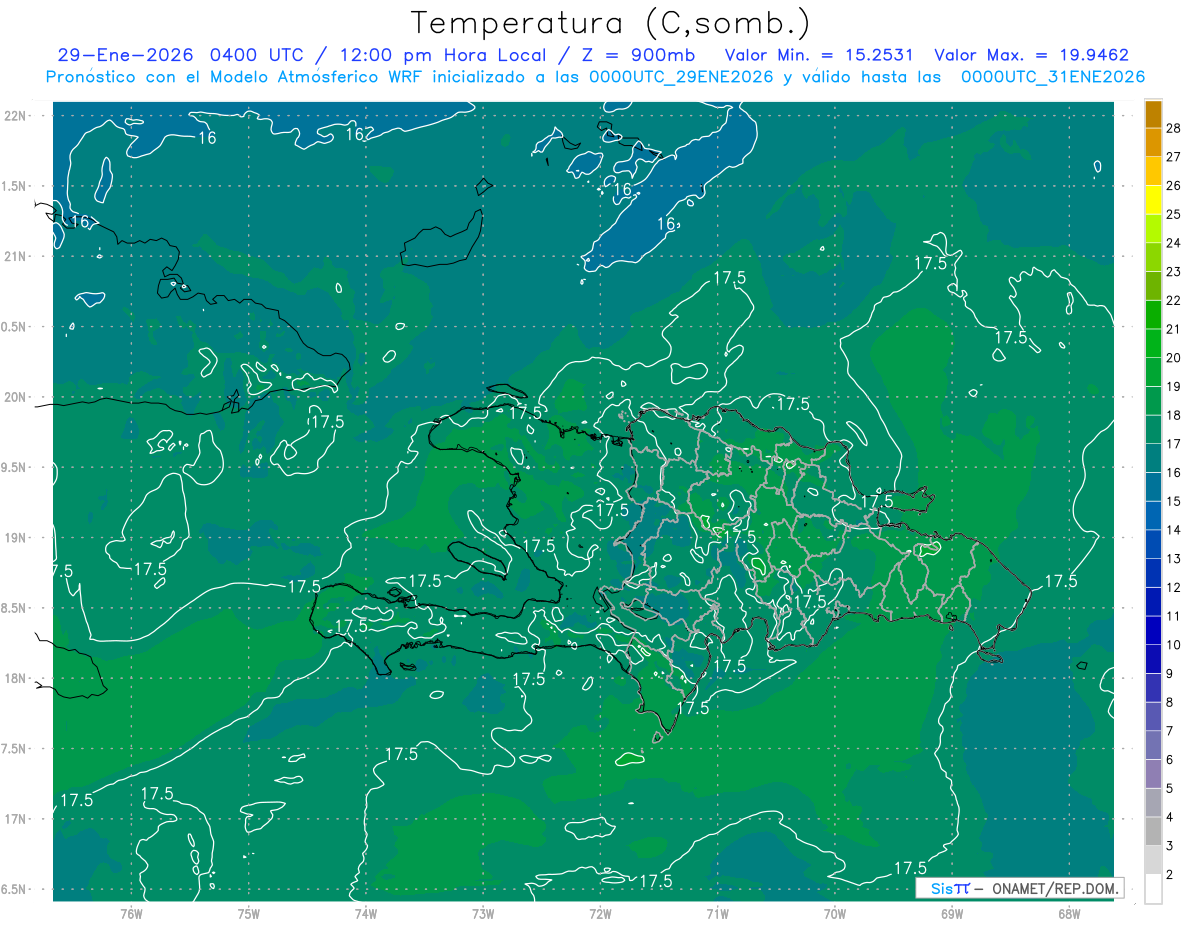Click the "68W" longitude axis label

point(1068,914)
